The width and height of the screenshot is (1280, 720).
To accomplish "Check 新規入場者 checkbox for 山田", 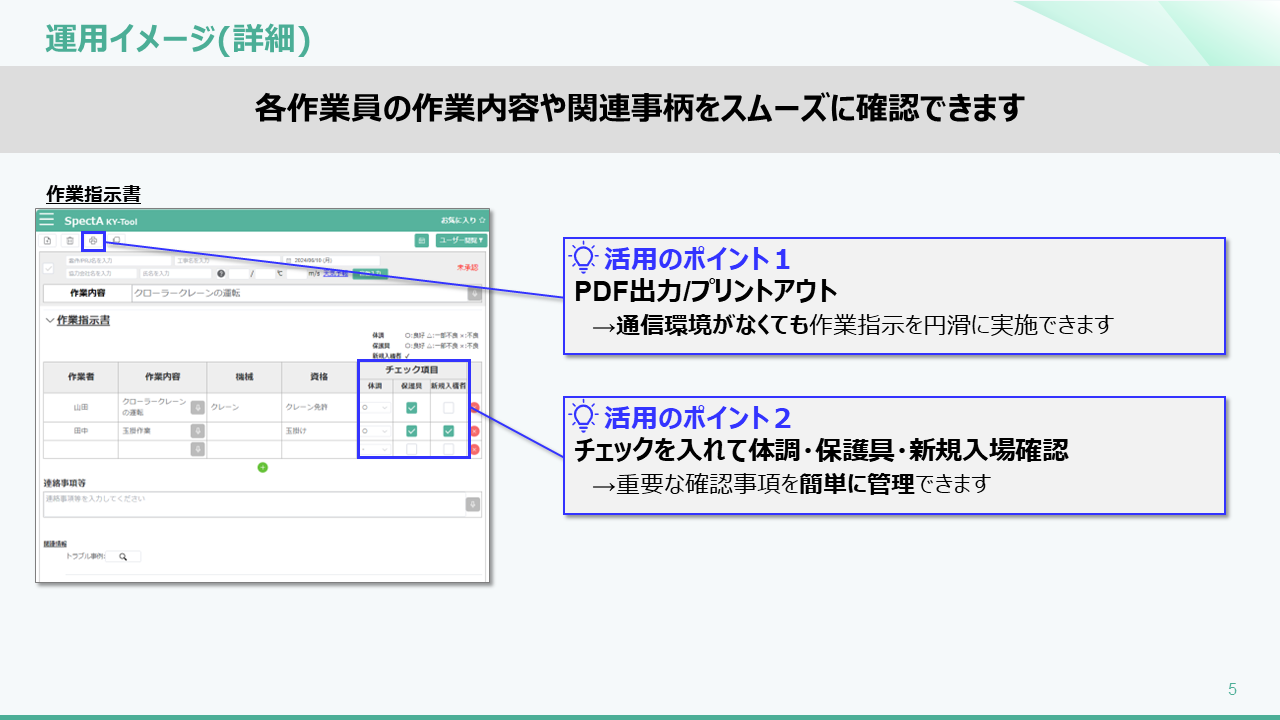I will pos(448,408).
